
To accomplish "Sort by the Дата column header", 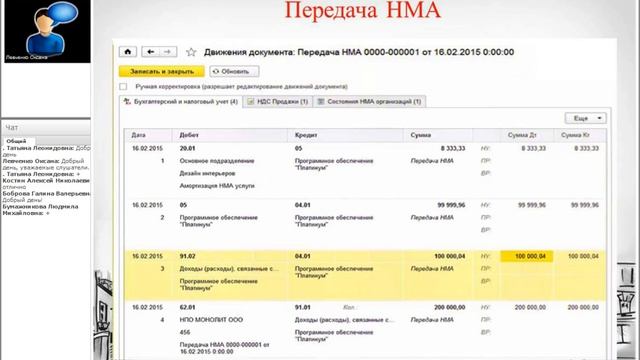I will click(x=148, y=135).
